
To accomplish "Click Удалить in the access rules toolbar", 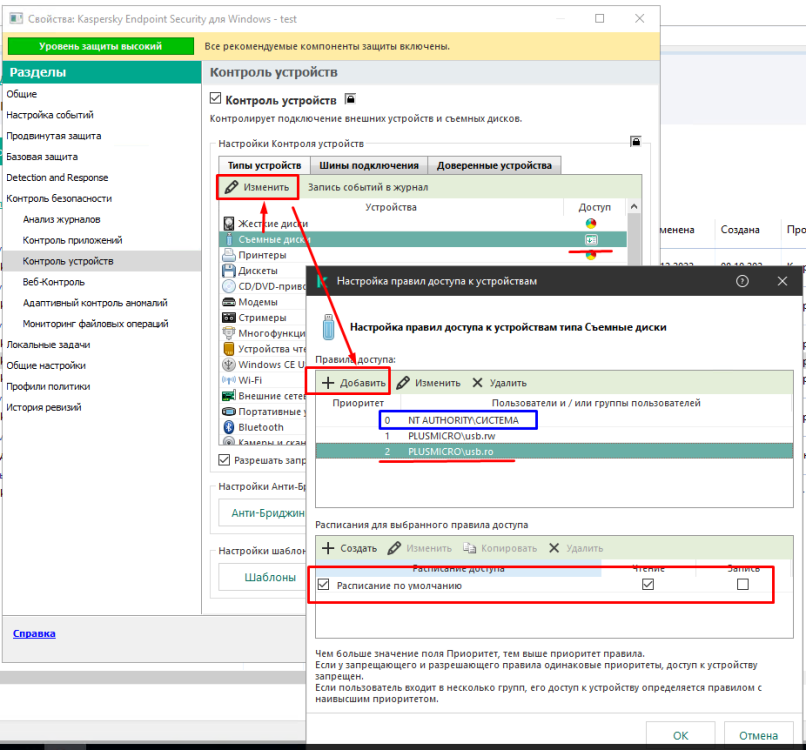I will tap(498, 383).
